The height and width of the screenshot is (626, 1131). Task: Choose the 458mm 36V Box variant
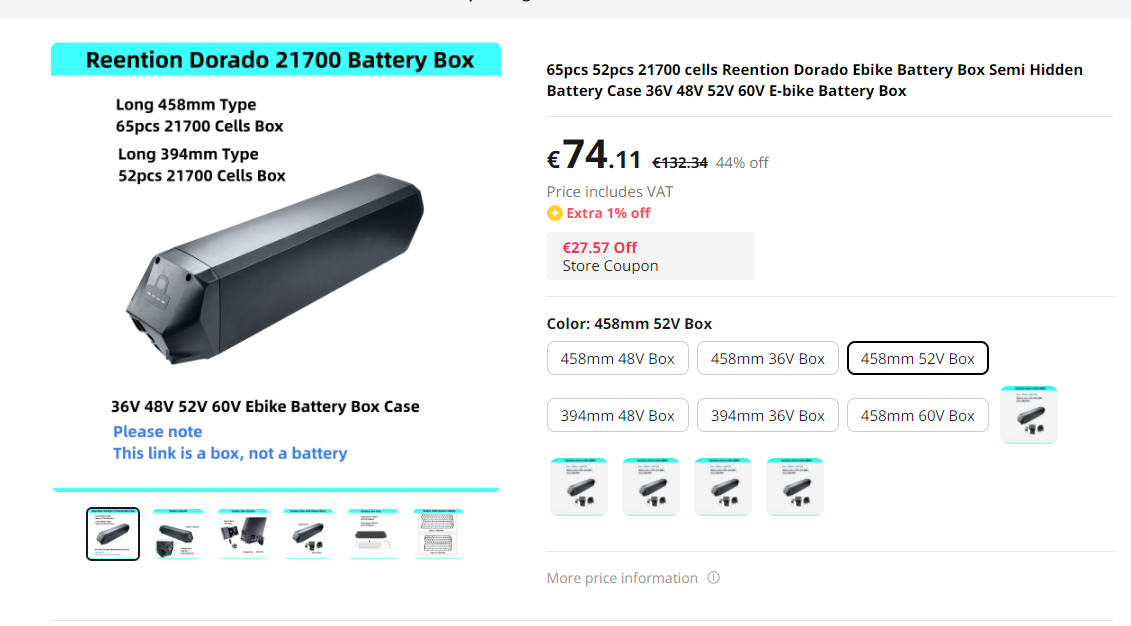[767, 358]
